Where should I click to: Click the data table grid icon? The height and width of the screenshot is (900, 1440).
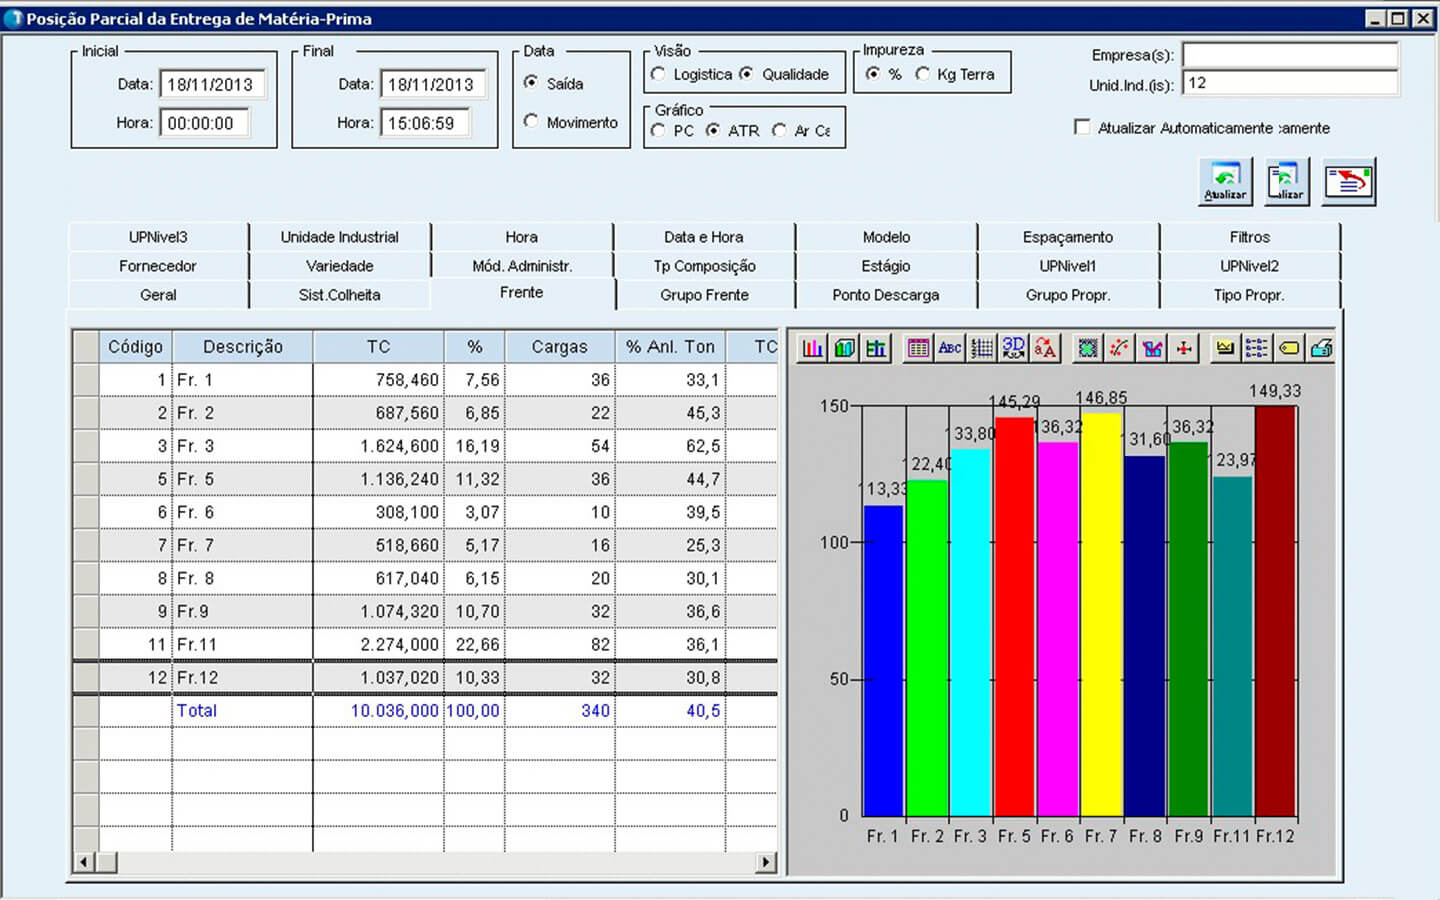918,348
